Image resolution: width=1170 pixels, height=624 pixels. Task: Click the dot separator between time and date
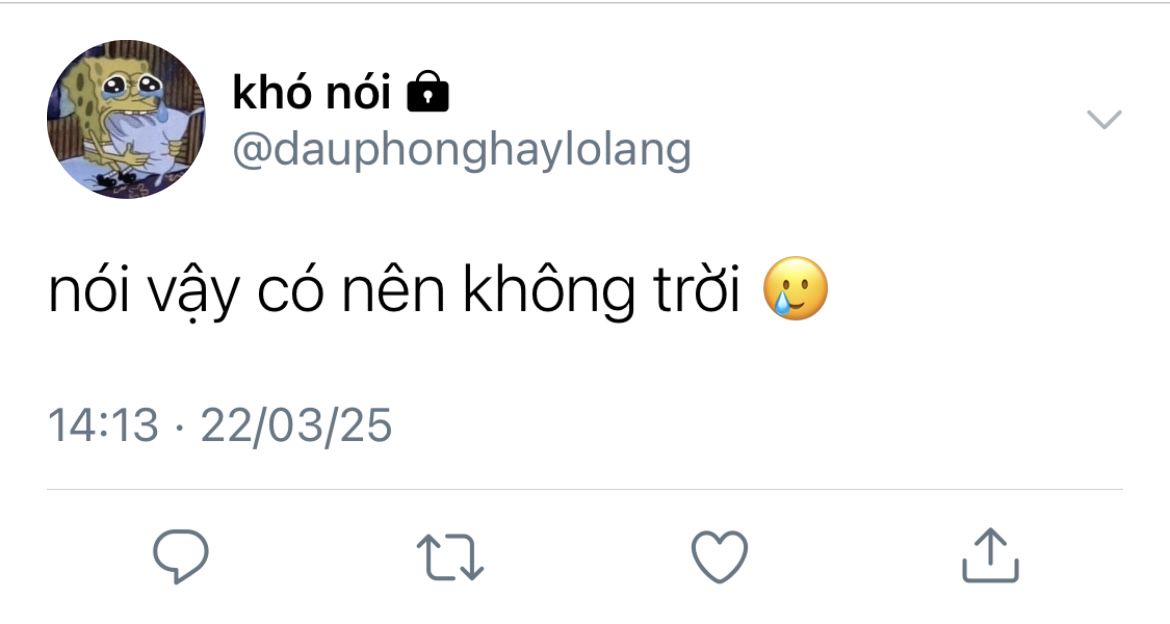180,428
